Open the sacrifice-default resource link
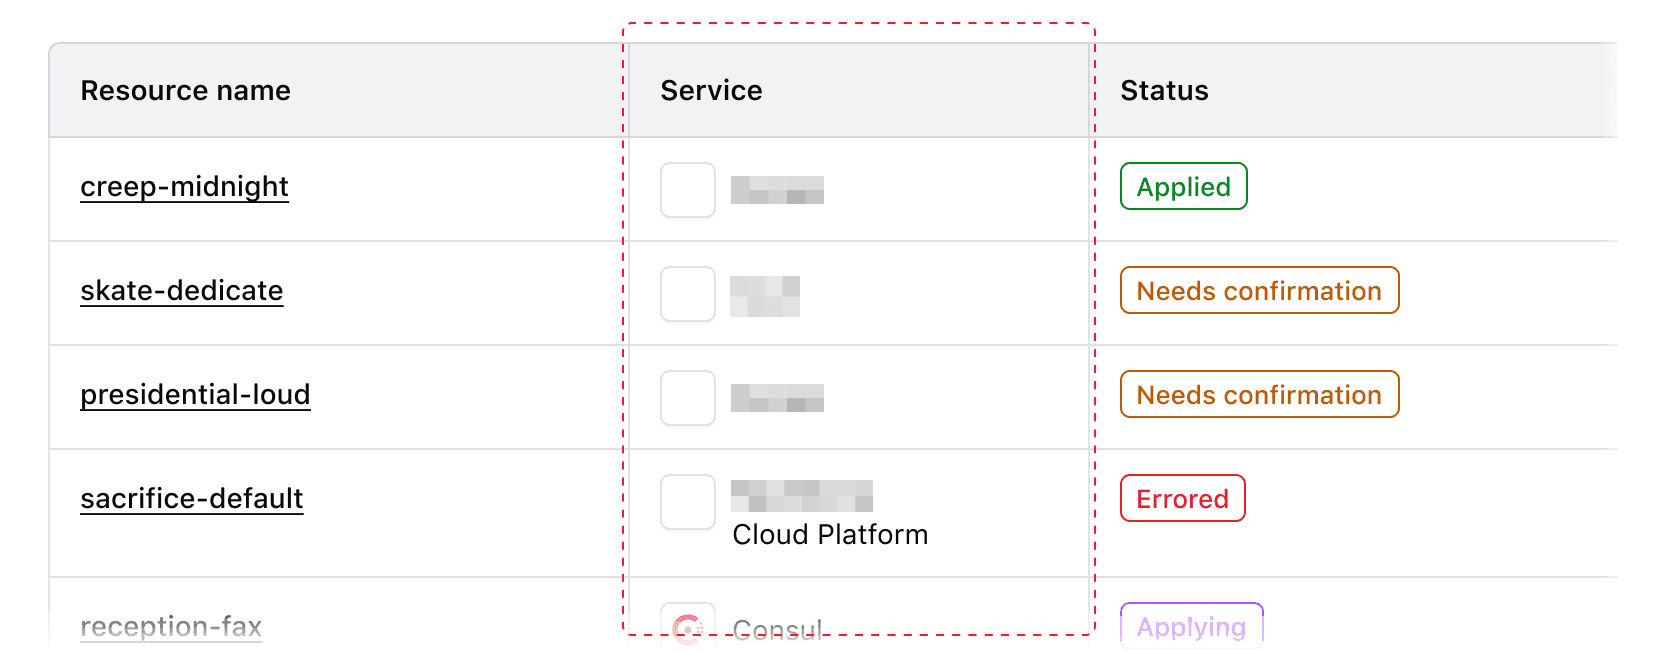 pyautogui.click(x=192, y=499)
